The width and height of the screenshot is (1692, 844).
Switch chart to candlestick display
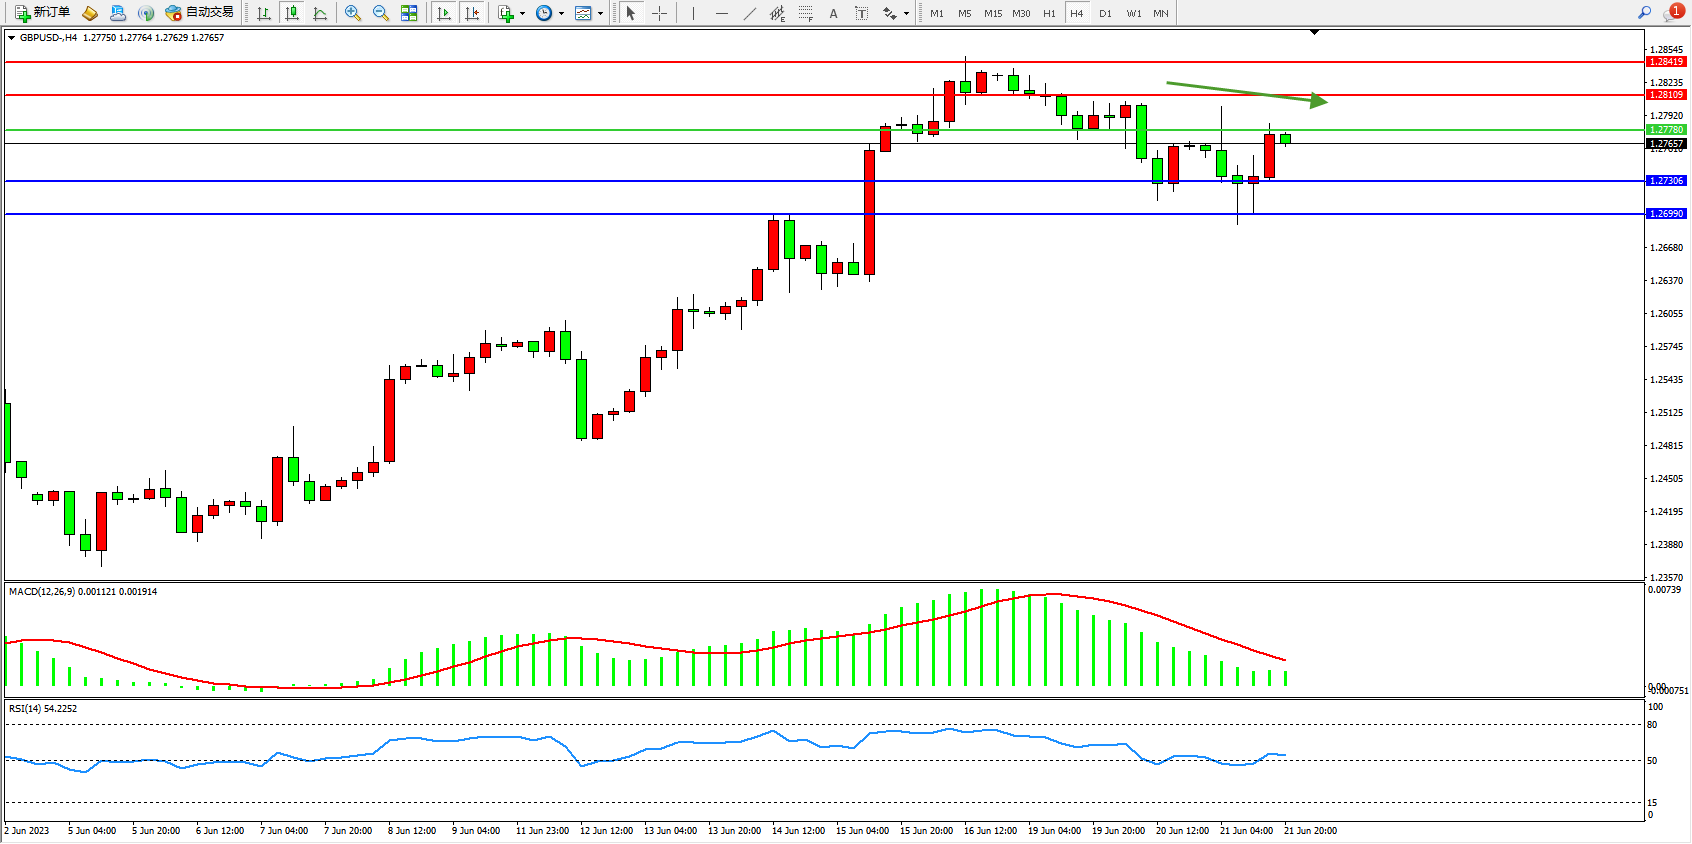[292, 13]
